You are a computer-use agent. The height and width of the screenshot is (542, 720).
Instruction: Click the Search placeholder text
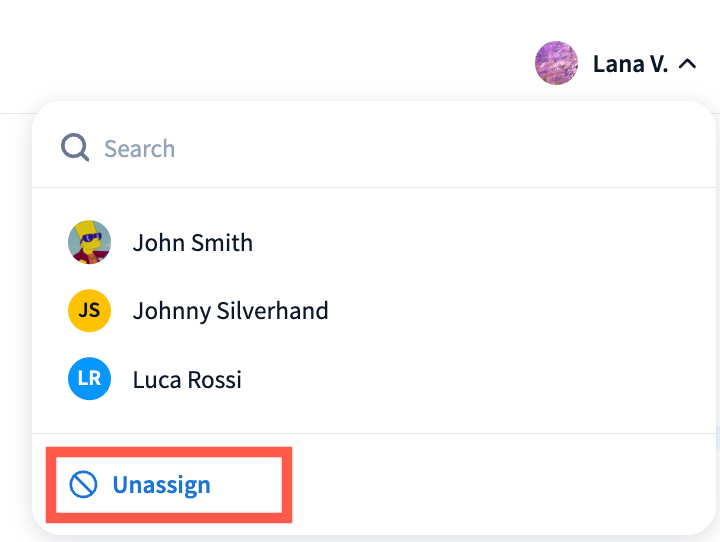[x=139, y=149]
